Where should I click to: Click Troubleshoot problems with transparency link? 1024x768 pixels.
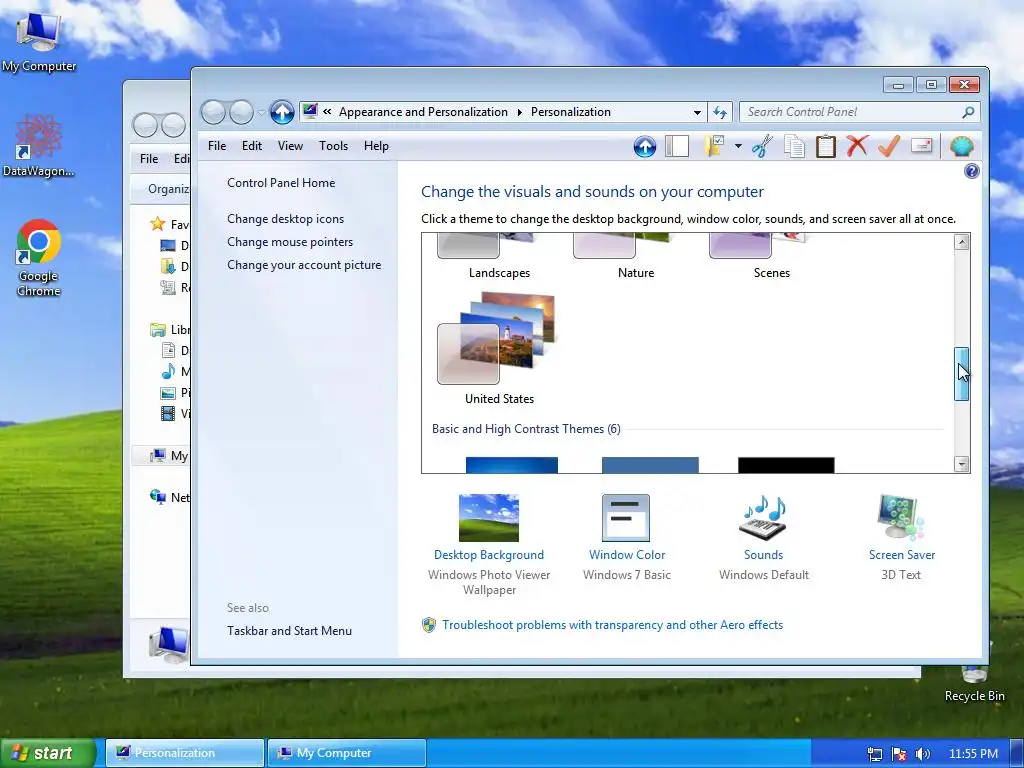click(x=612, y=625)
